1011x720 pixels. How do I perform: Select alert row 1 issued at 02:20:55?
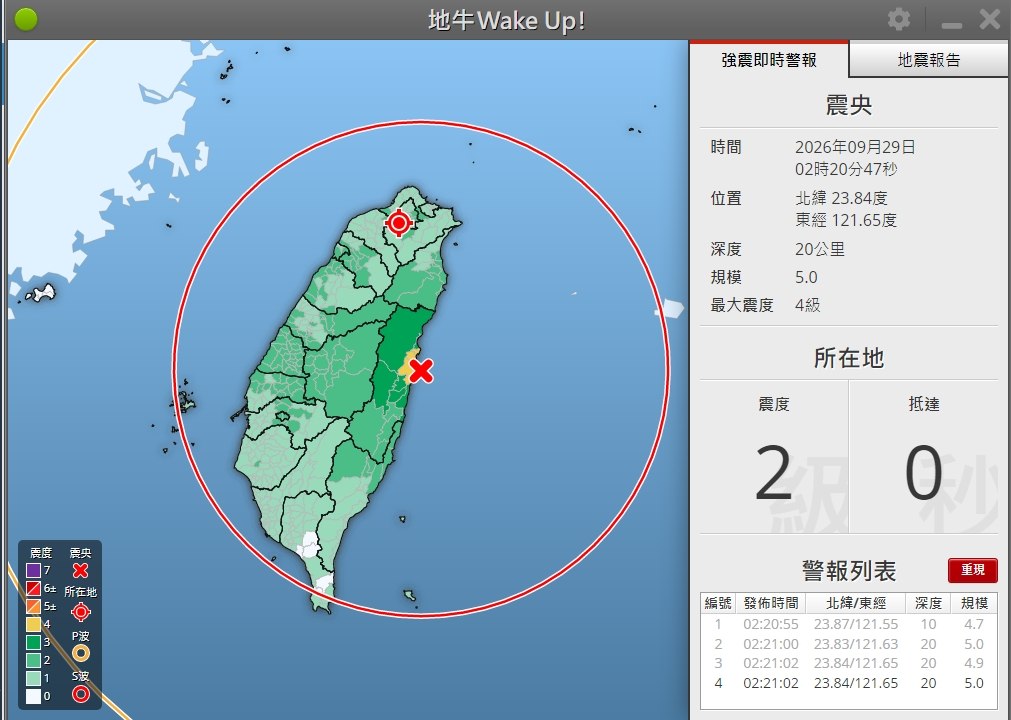(x=849, y=624)
